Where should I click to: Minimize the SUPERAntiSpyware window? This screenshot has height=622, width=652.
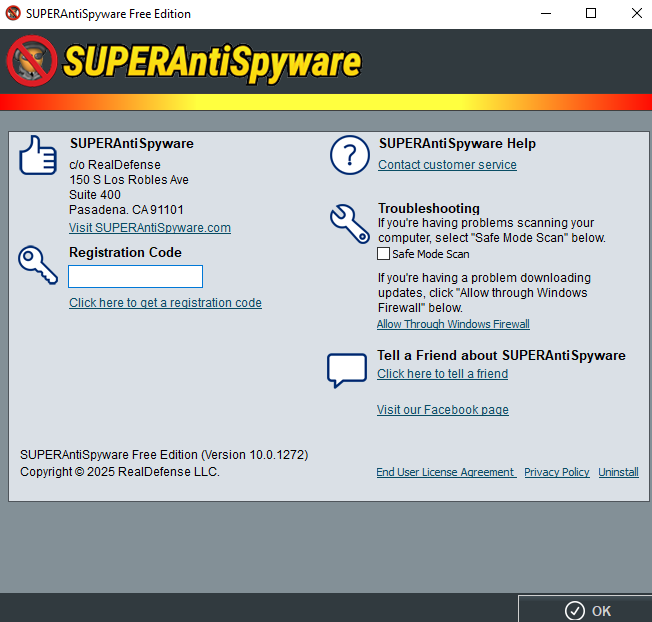coord(546,13)
